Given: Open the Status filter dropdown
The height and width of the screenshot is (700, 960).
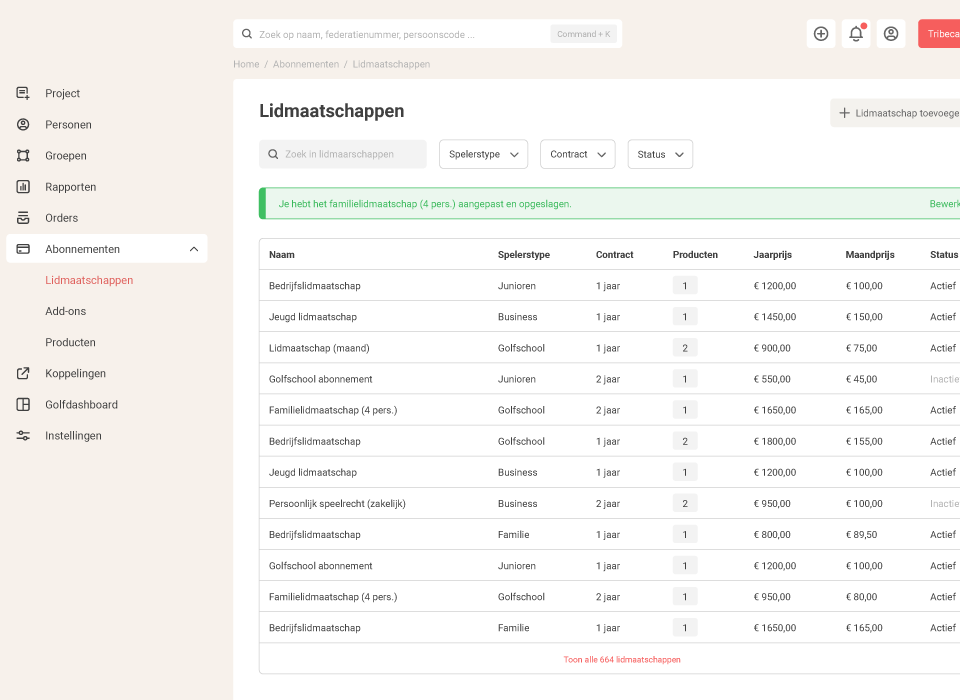Looking at the screenshot, I should pos(660,154).
